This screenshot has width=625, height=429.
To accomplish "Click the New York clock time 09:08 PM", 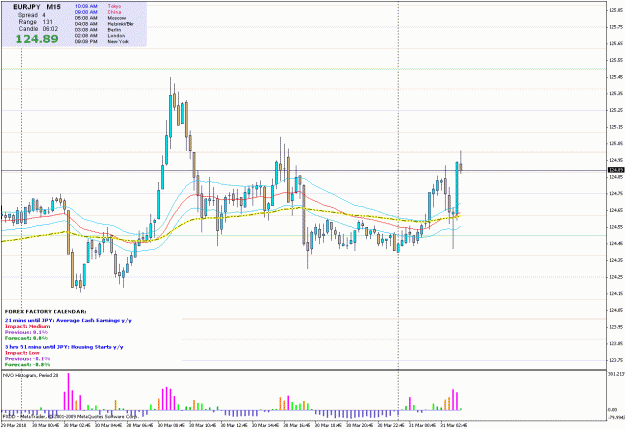I will (x=86, y=41).
